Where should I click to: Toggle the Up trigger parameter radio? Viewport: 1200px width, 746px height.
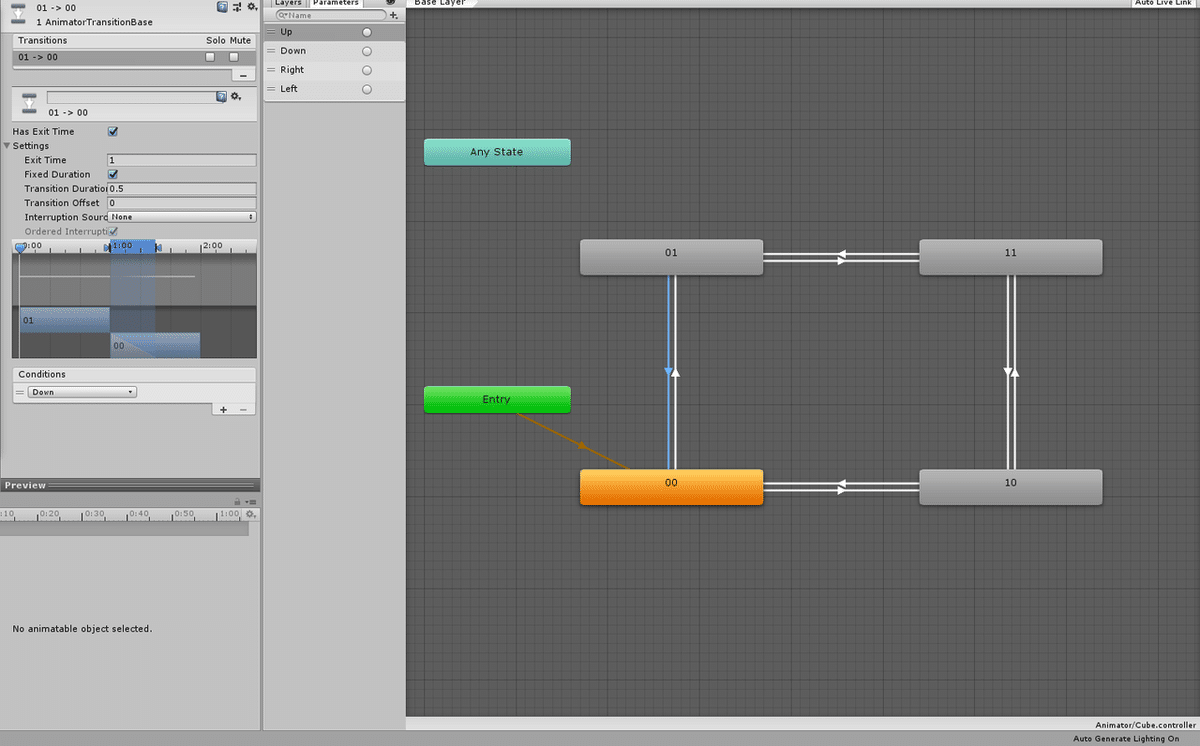[367, 32]
